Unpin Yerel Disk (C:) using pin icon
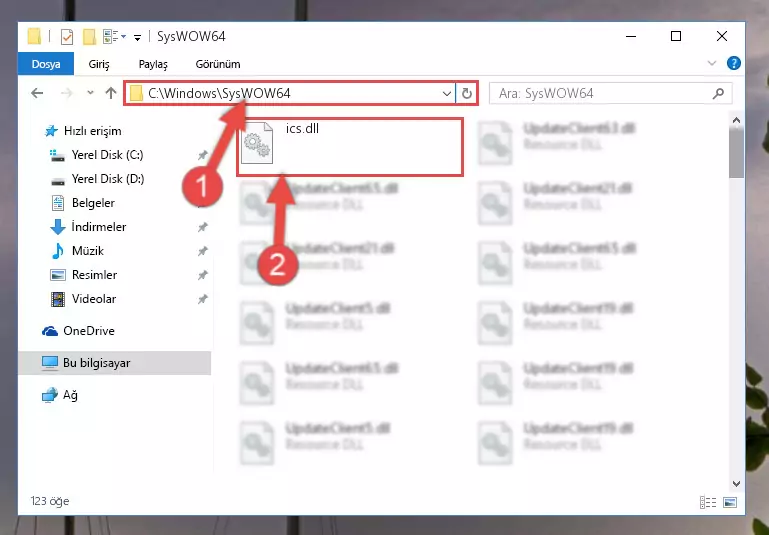Screen dimensions: 769x535 202,155
